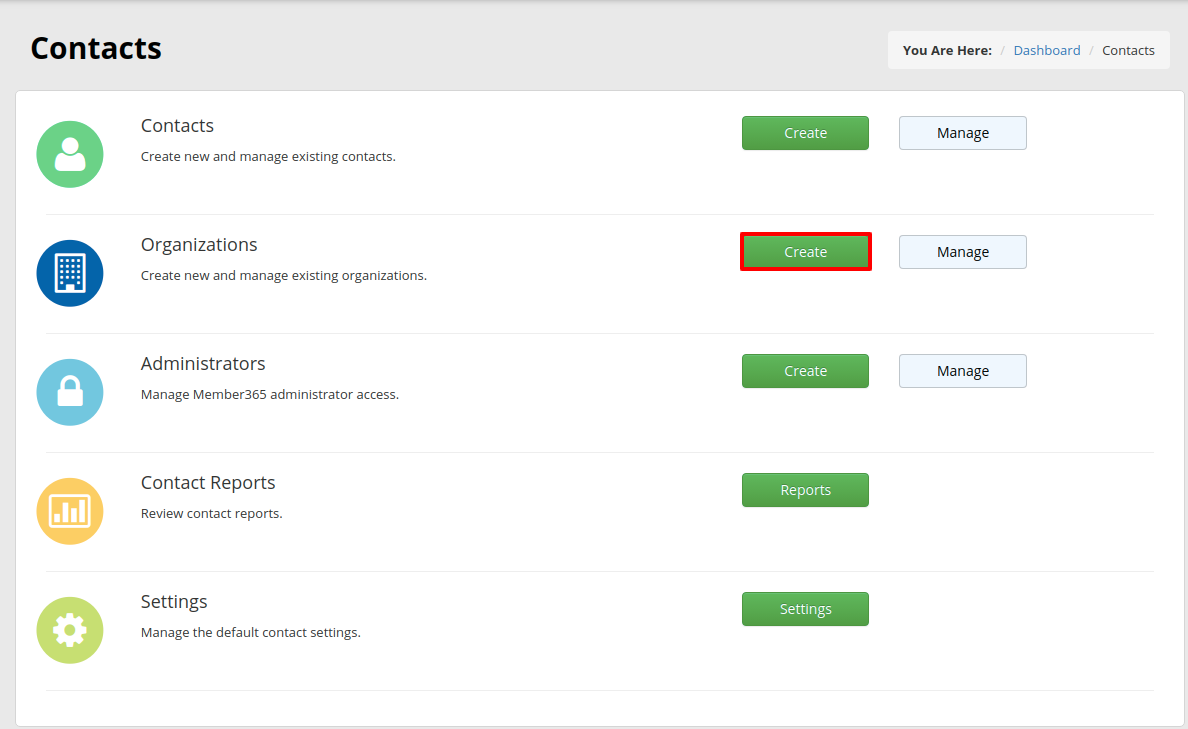Click the Contact Reports bar chart icon
The image size is (1188, 729).
[x=70, y=512]
